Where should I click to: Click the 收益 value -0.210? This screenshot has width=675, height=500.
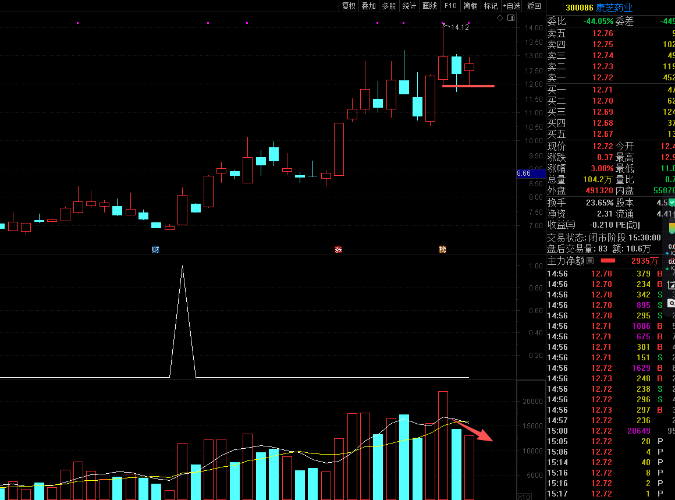(x=602, y=225)
